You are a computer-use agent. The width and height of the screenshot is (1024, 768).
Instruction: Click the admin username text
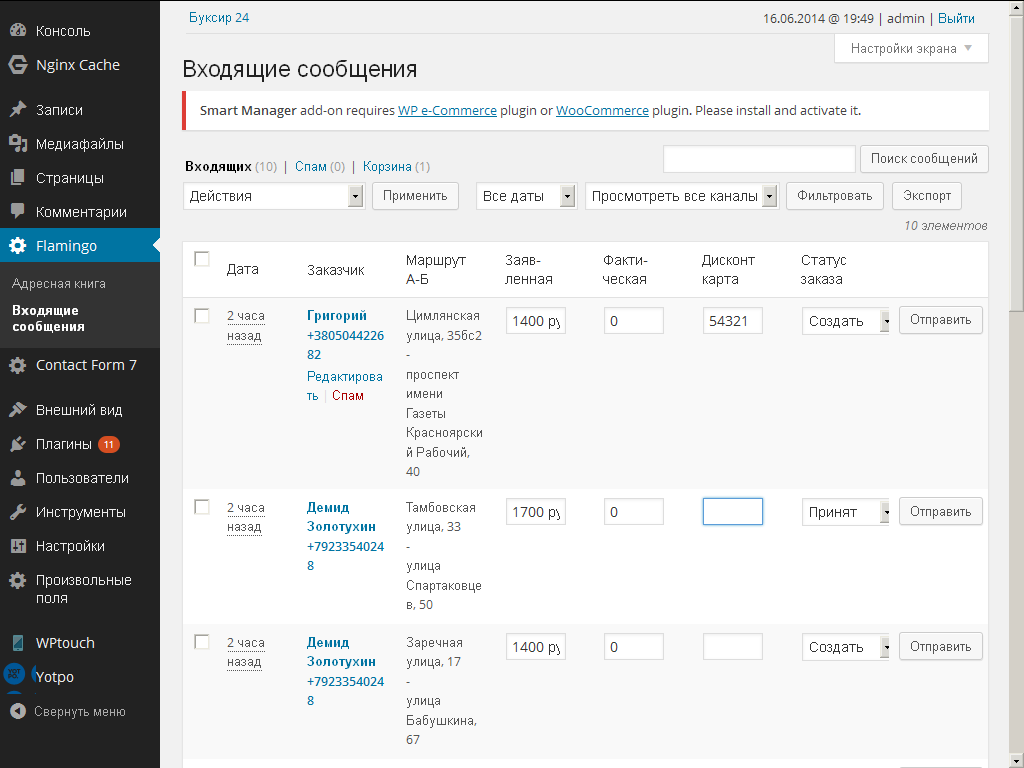click(x=906, y=18)
